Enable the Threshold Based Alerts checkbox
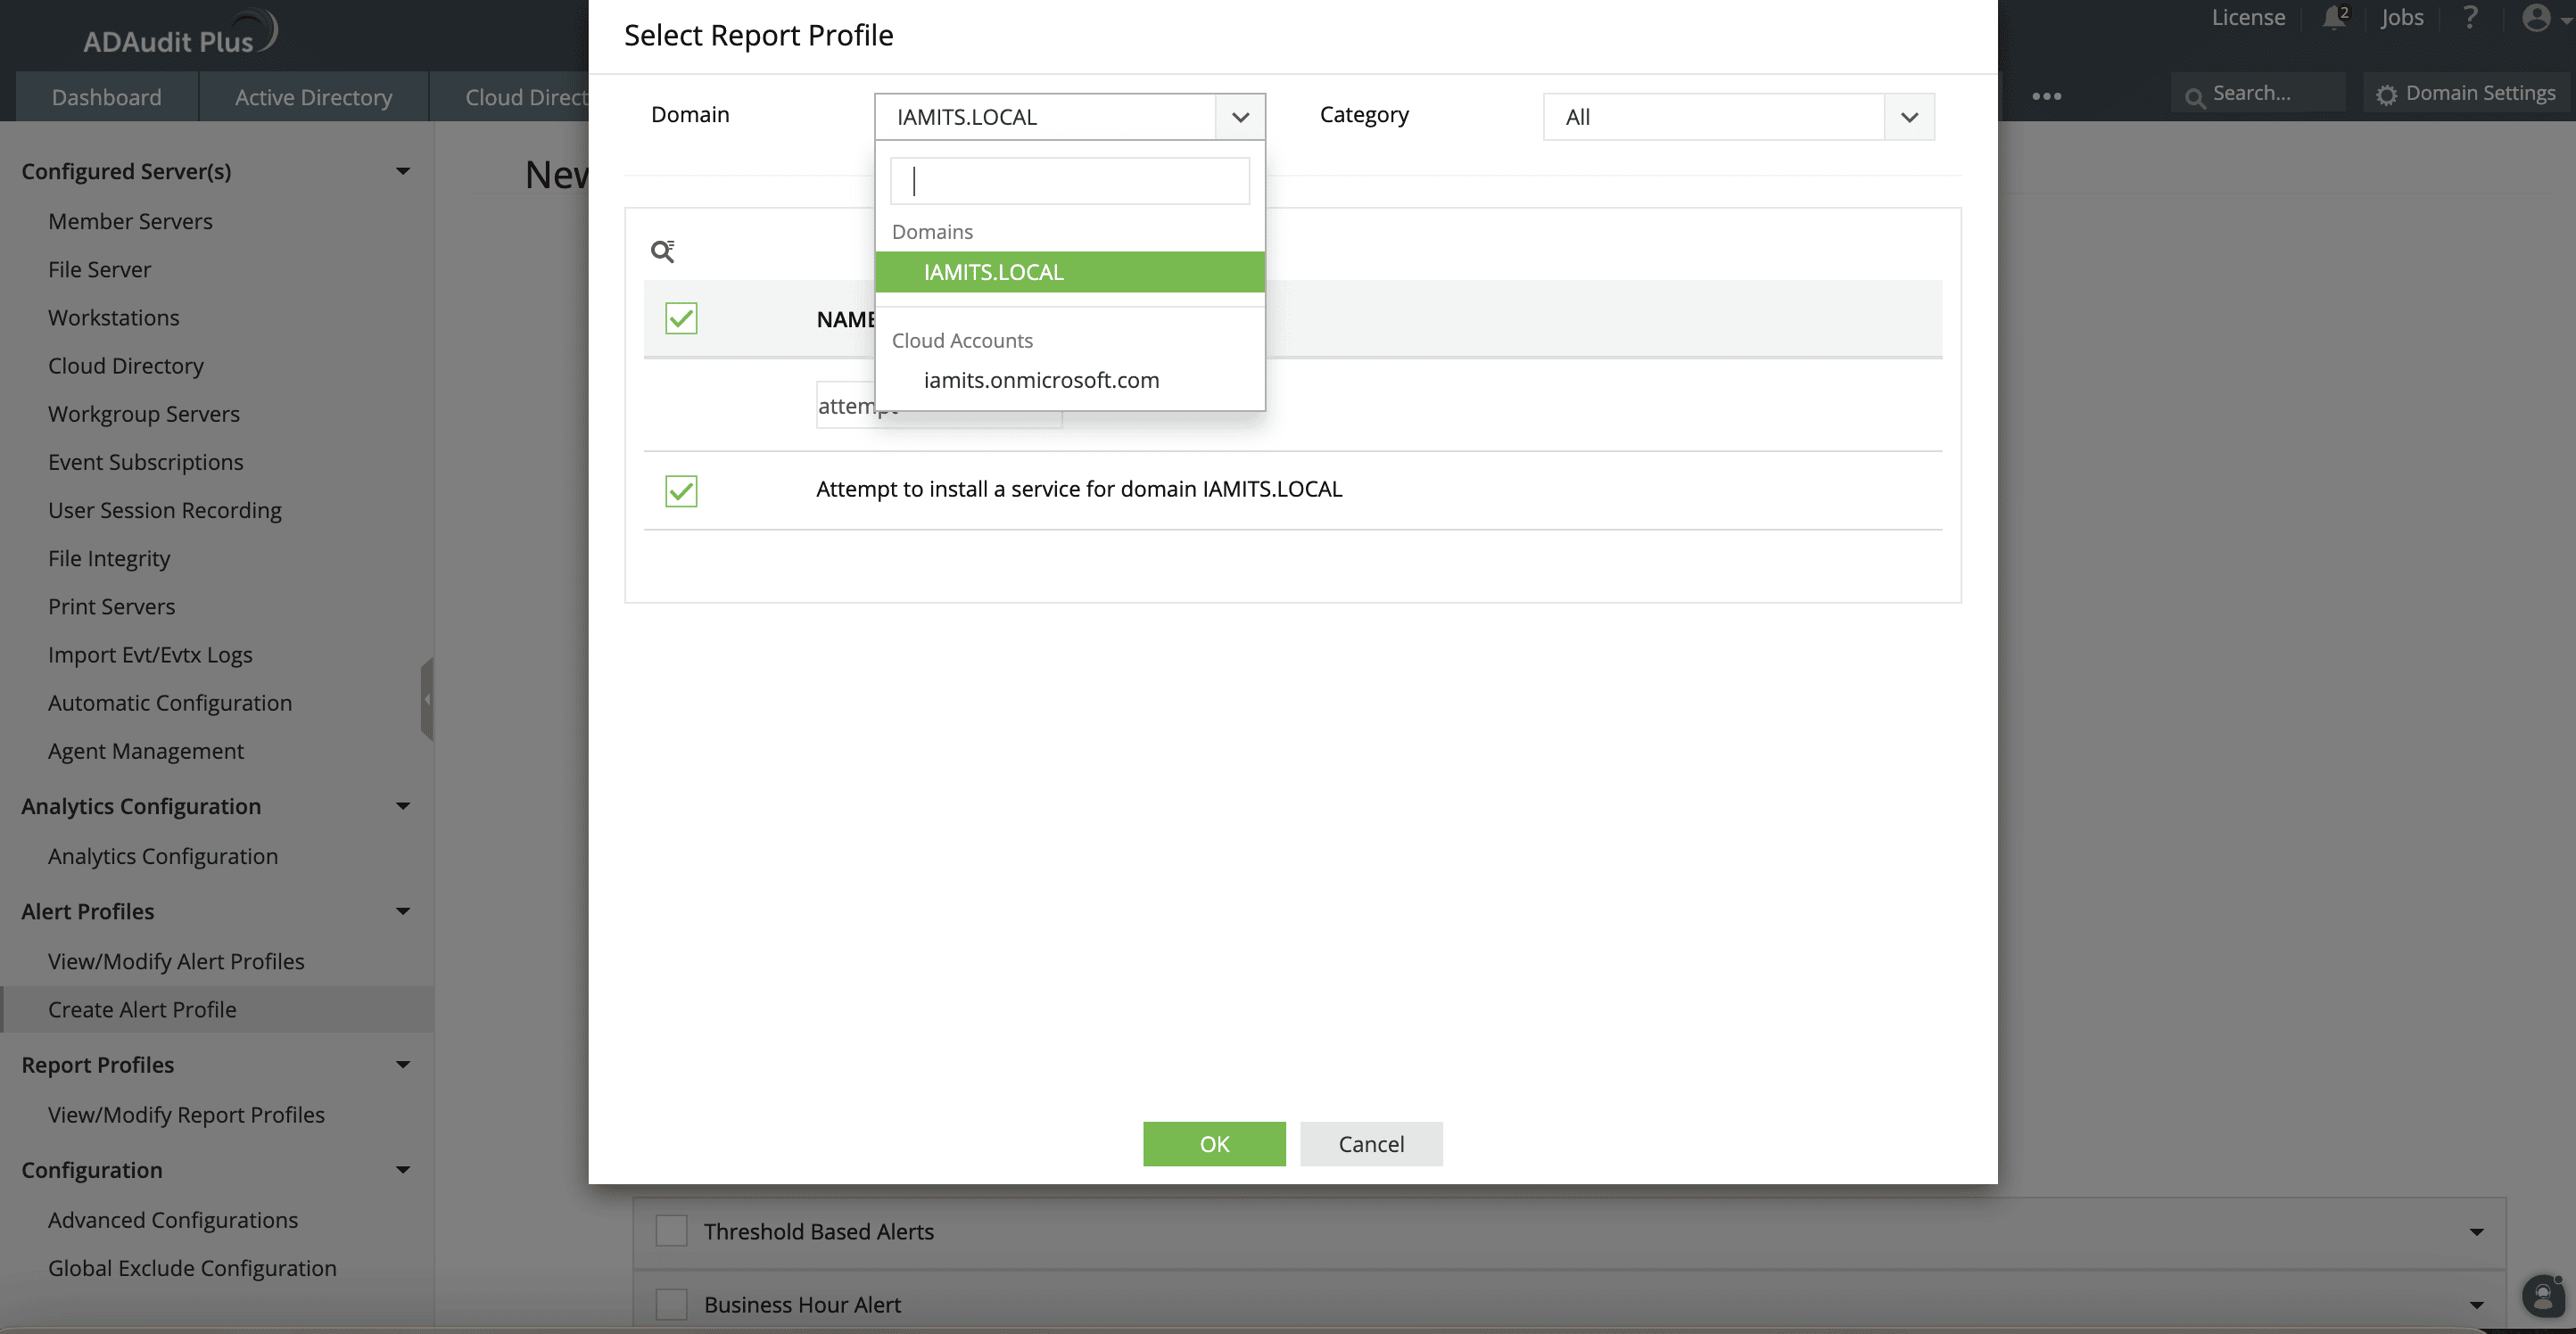 [x=671, y=1231]
